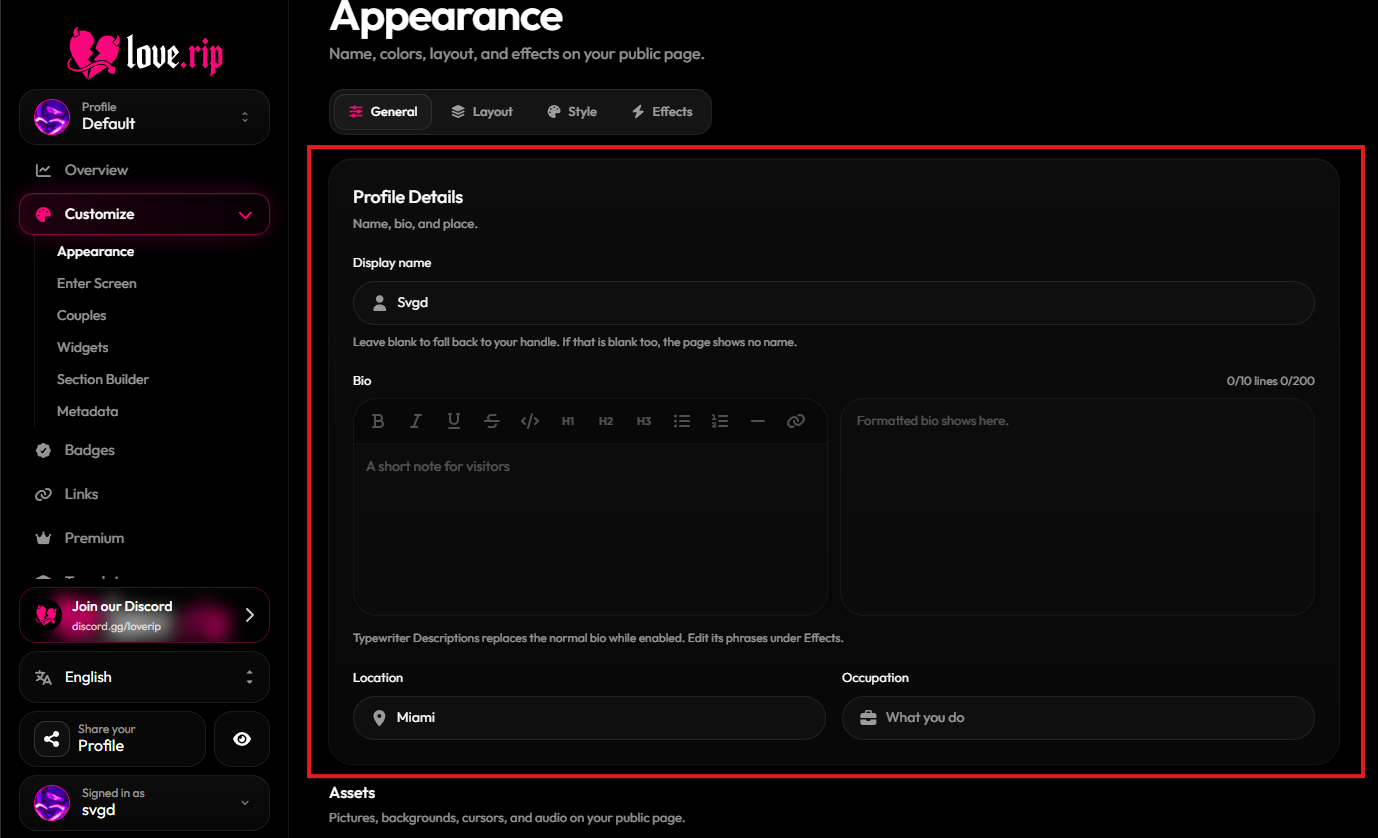Focus the Display name input field

[x=833, y=302]
